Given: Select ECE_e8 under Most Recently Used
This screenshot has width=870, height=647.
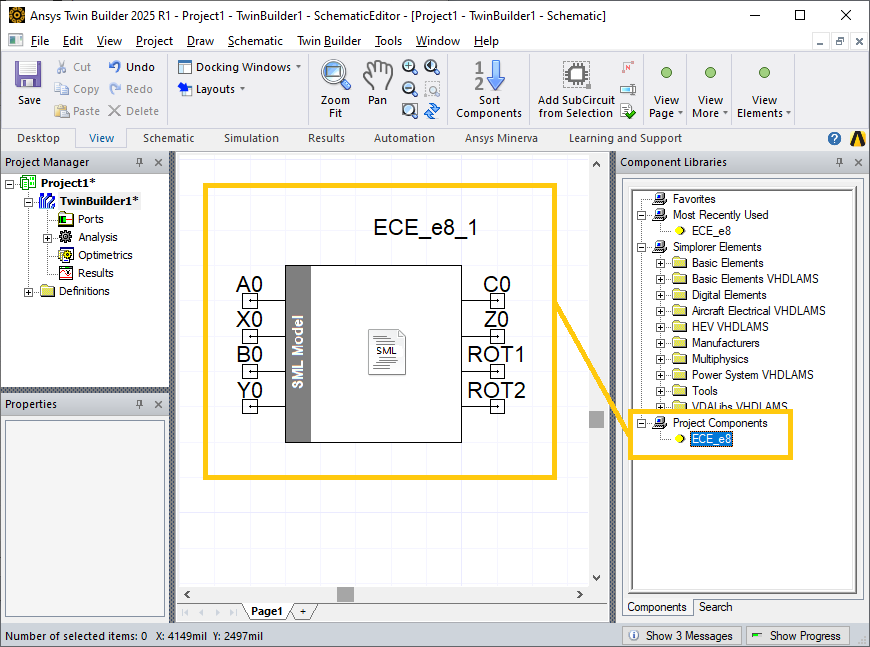Looking at the screenshot, I should (711, 231).
